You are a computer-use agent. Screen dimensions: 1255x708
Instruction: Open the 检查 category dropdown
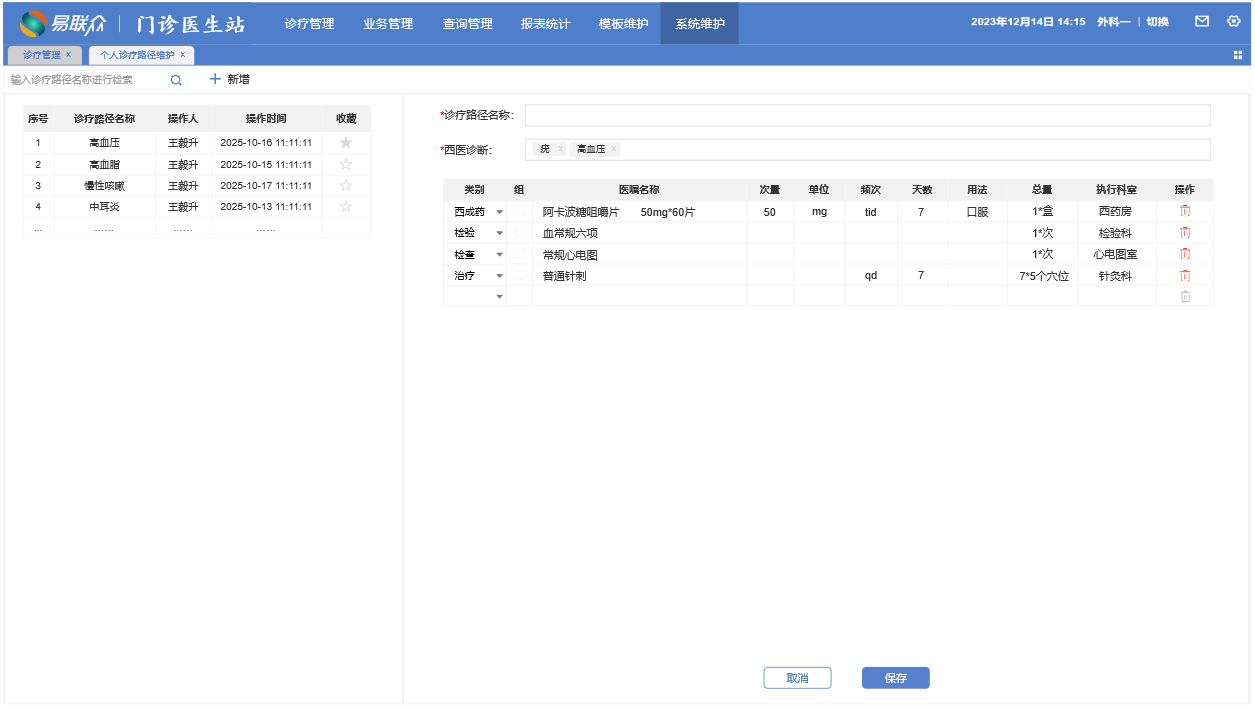(499, 255)
